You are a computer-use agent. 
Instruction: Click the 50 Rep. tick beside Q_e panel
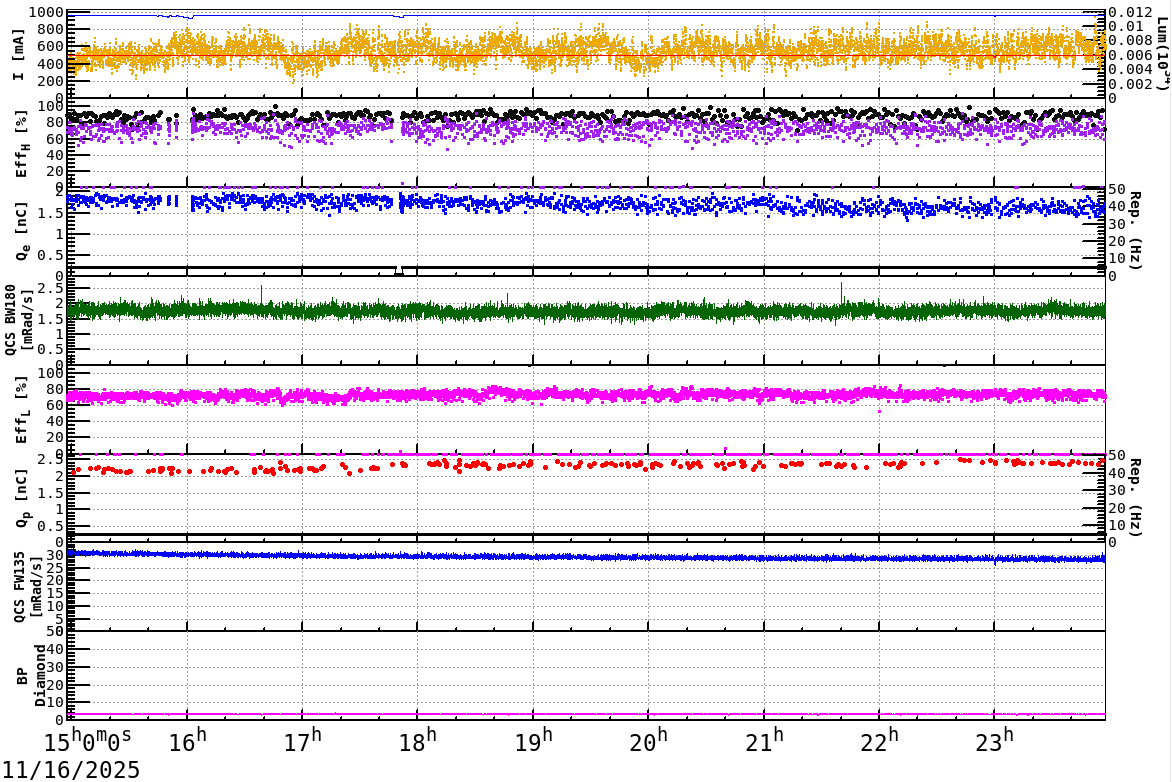[1117, 189]
